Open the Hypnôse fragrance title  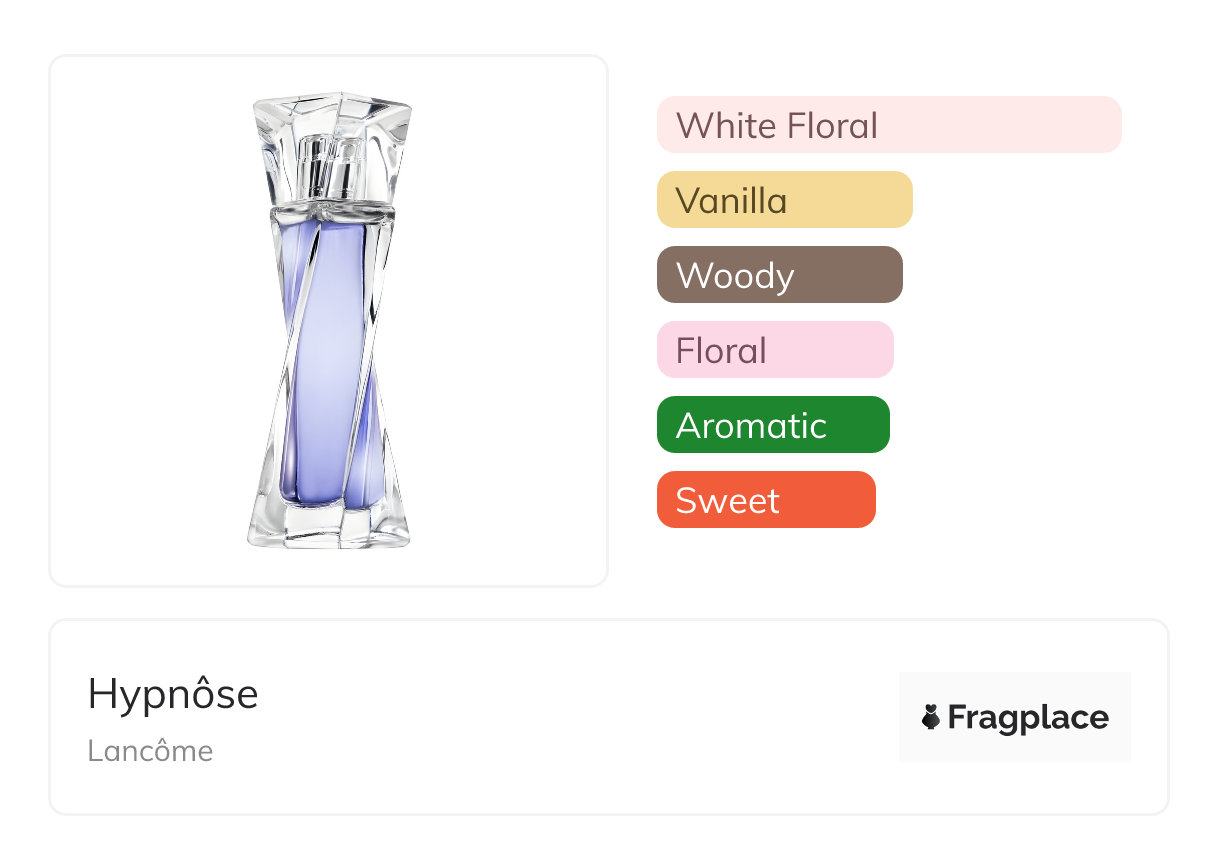(173, 695)
